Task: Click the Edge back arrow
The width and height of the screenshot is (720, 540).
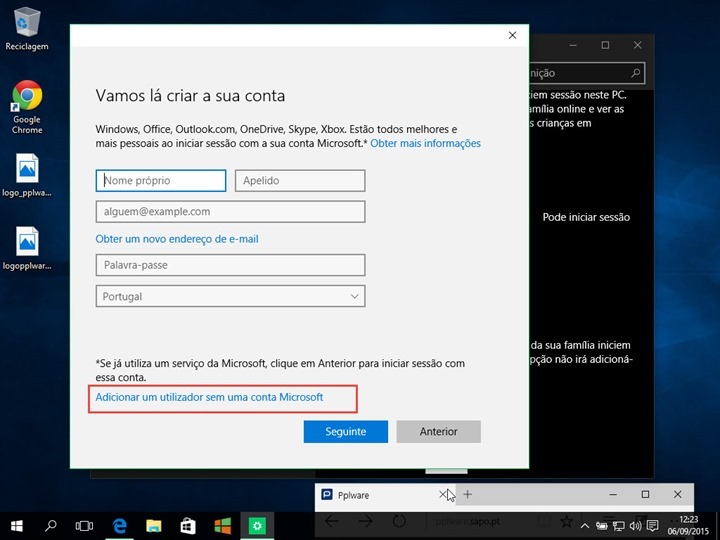Action: pyautogui.click(x=332, y=521)
